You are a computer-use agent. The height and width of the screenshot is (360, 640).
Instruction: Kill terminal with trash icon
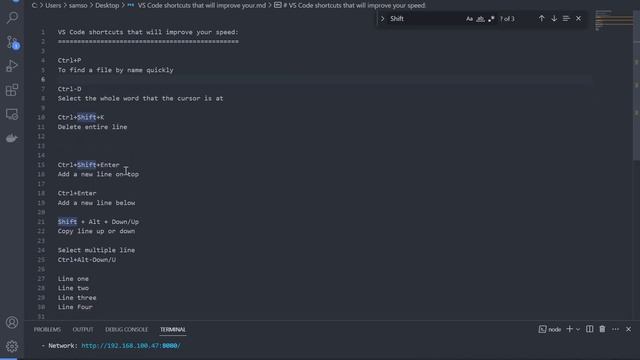tap(602, 329)
